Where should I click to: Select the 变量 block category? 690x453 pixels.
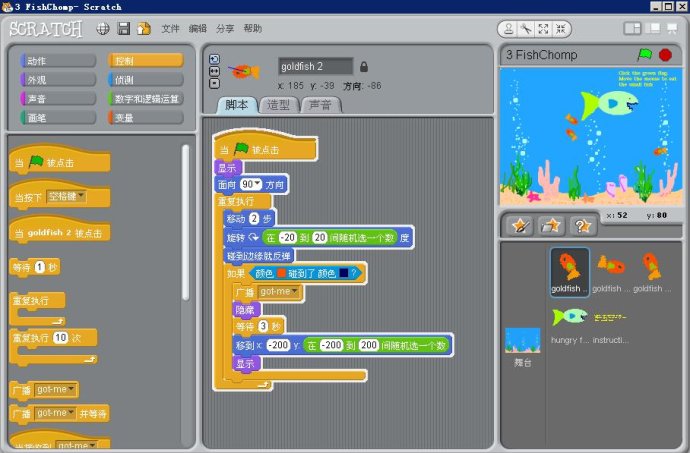[146, 118]
